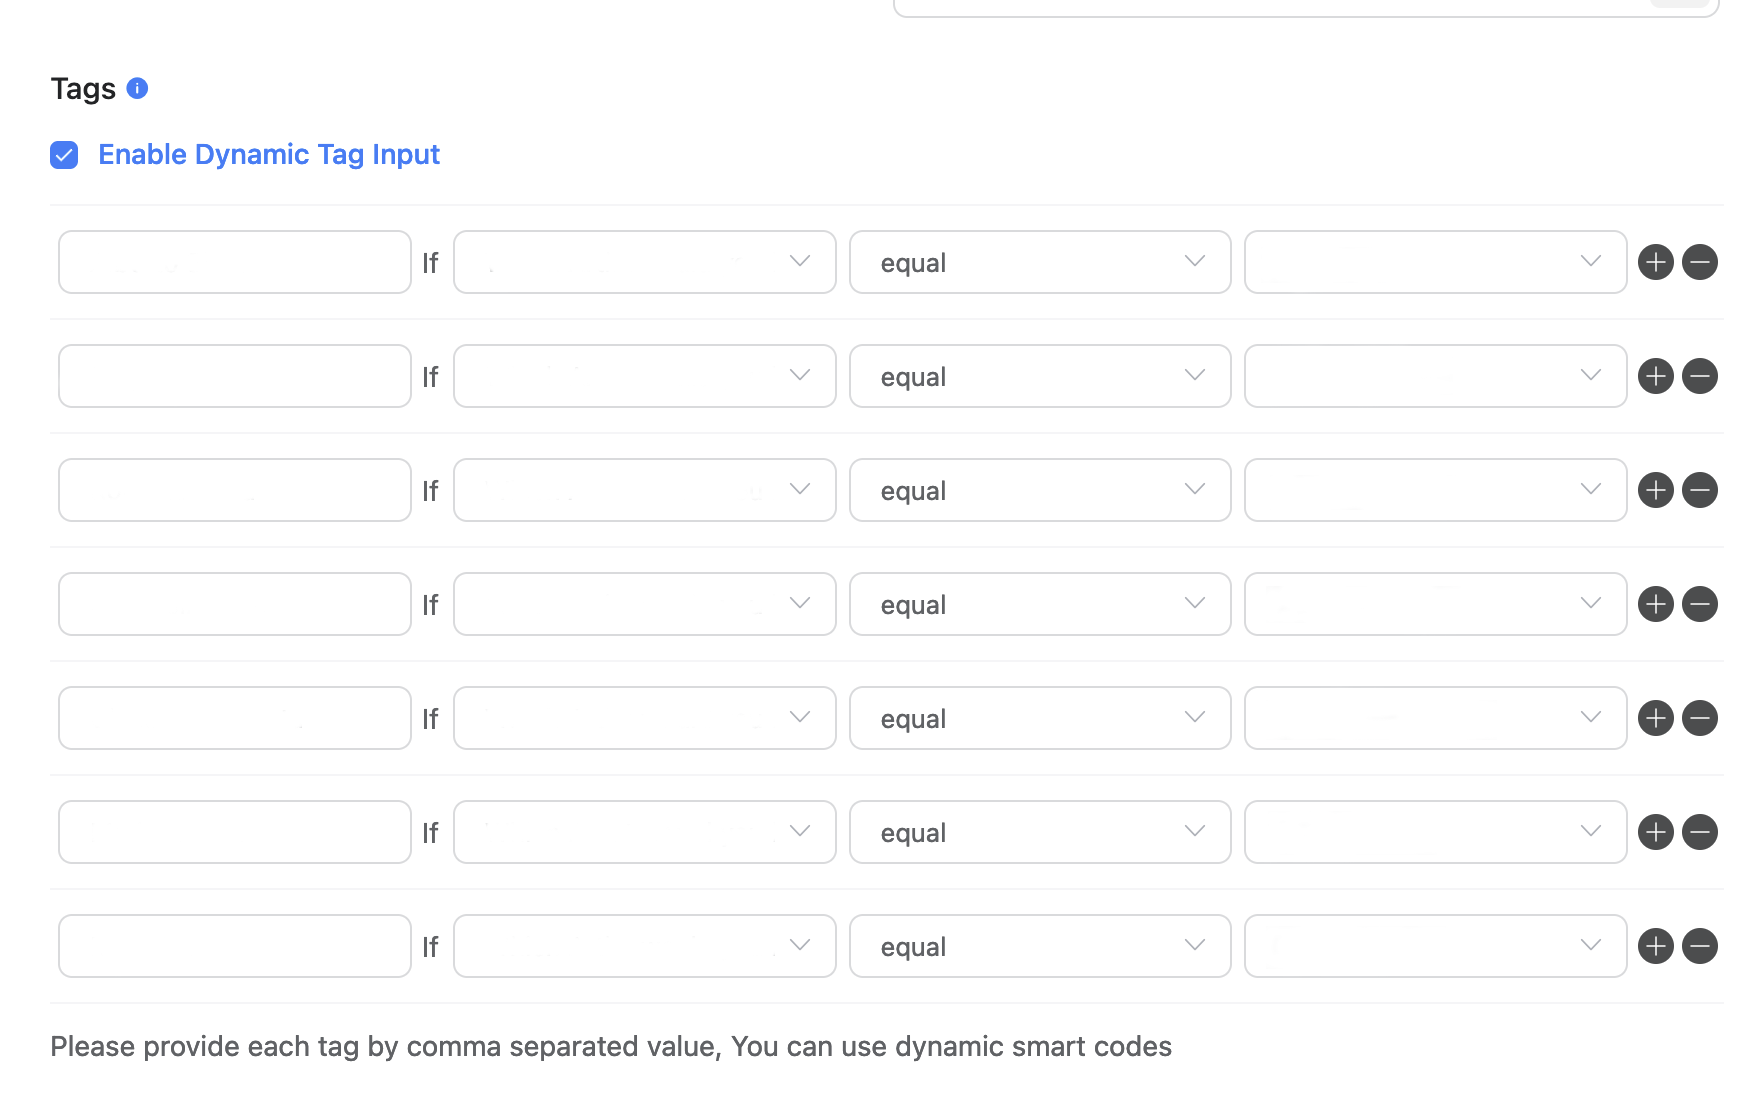Viewport: 1762px width, 1096px height.
Task: Open the sixth row's 'equal' operator dropdown
Action: pyautogui.click(x=1040, y=832)
